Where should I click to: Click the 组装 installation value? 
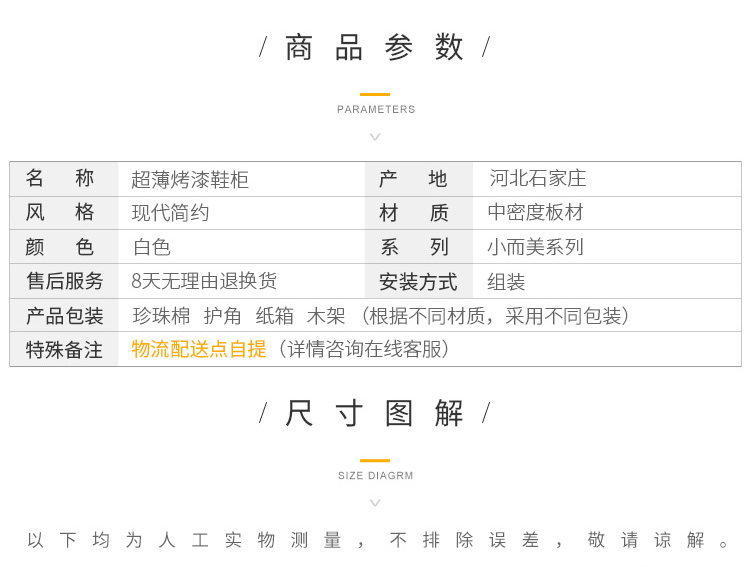click(x=506, y=282)
